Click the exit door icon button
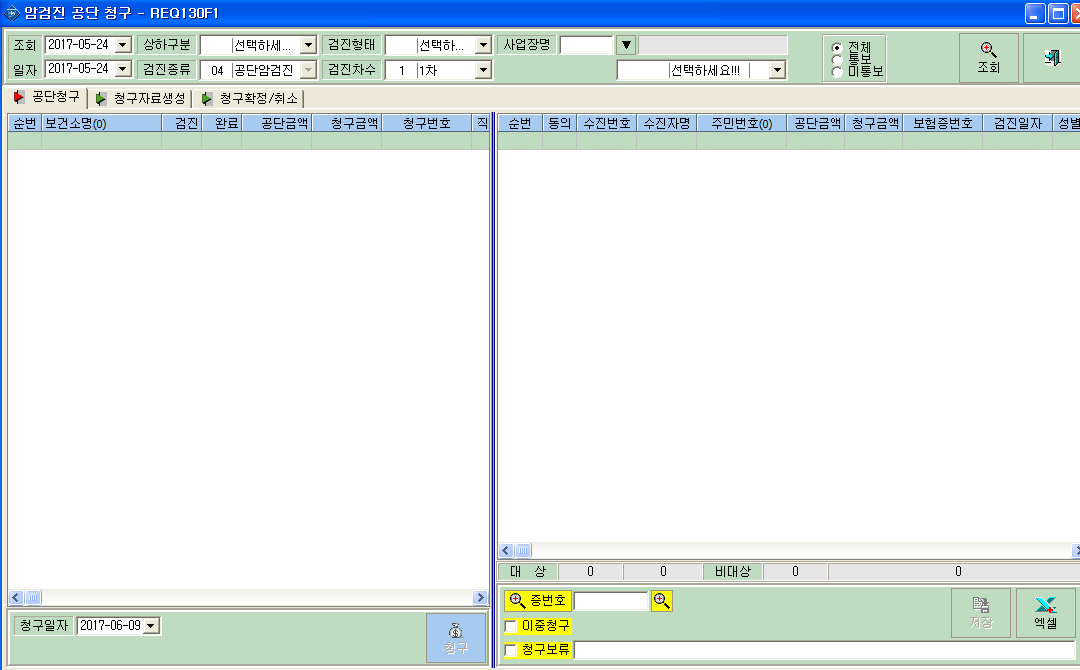This screenshot has width=1080, height=670. click(1052, 58)
